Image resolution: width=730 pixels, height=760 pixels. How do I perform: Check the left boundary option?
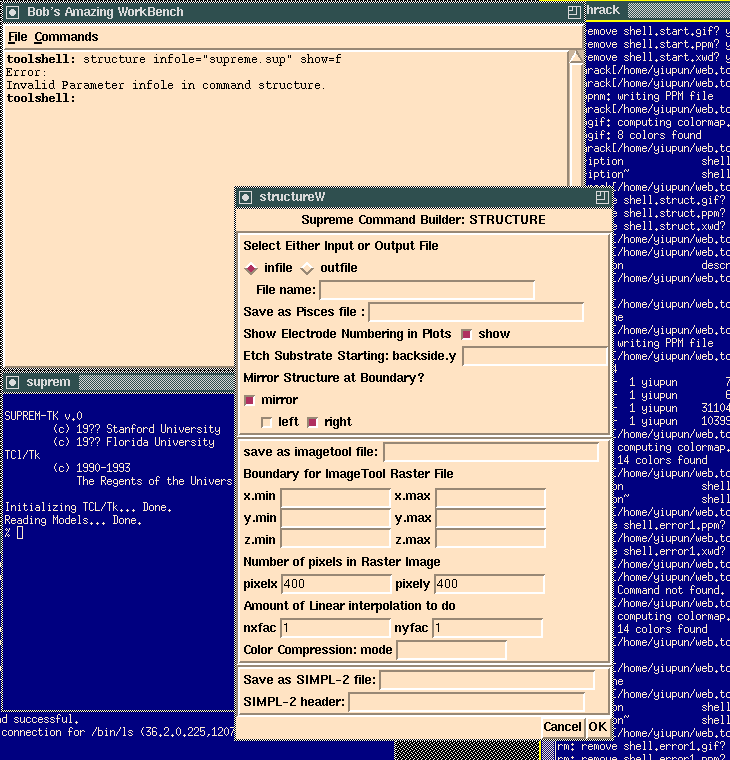point(266,422)
